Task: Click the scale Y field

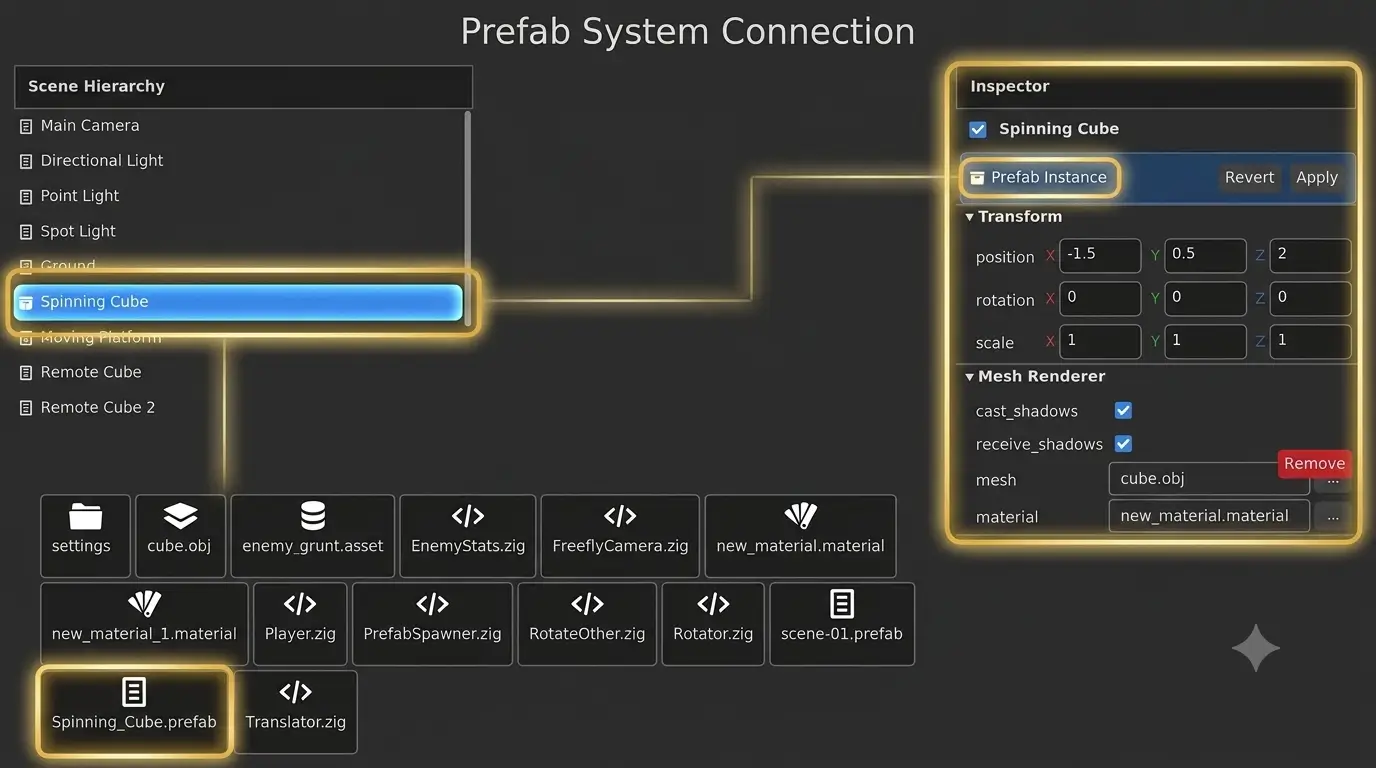Action: pyautogui.click(x=1205, y=341)
